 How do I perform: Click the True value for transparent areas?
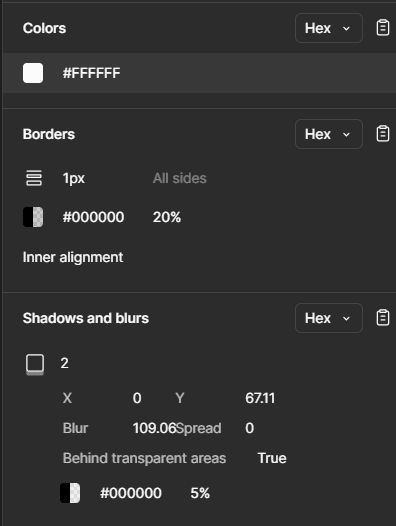(272, 458)
